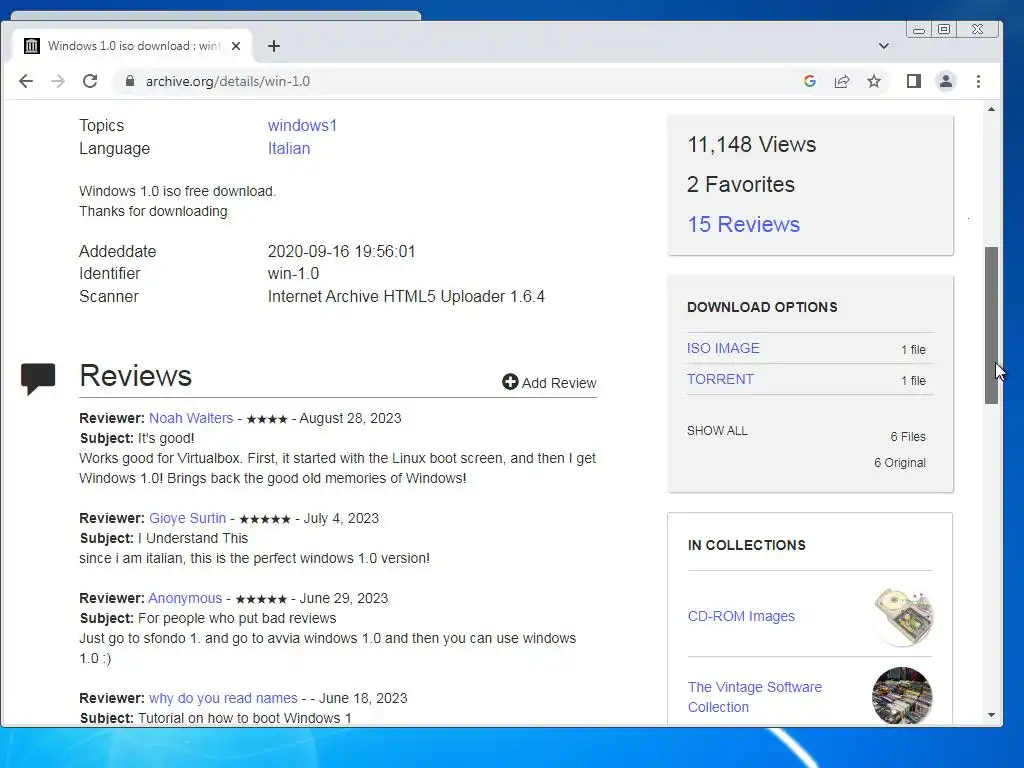This screenshot has height=768, width=1024.
Task: Expand the tab search chevron
Action: [884, 46]
